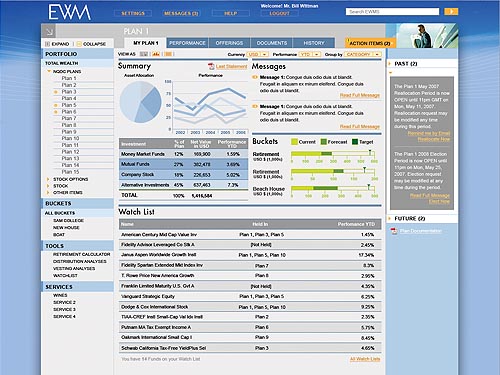Click the orange bullet beside Plan 5
This screenshot has width=500, height=375.
click(56, 105)
